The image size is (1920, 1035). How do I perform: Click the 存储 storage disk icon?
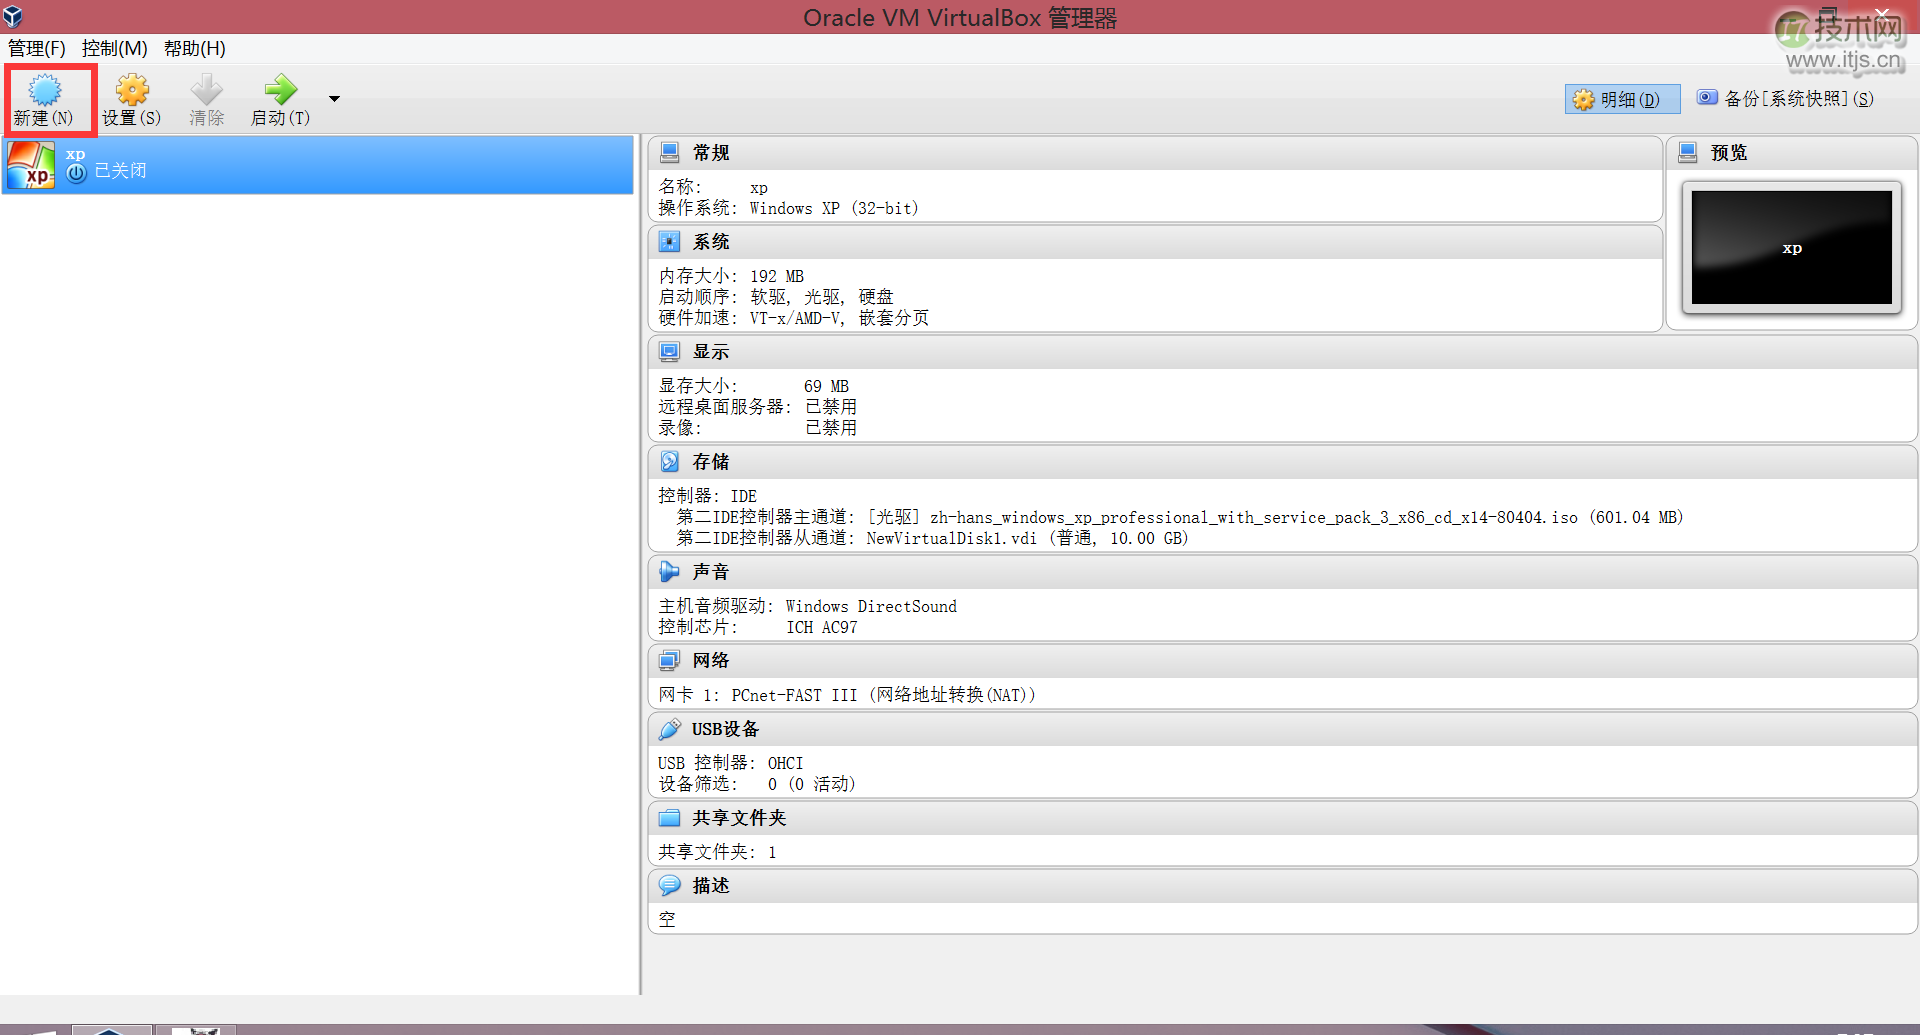click(x=670, y=461)
